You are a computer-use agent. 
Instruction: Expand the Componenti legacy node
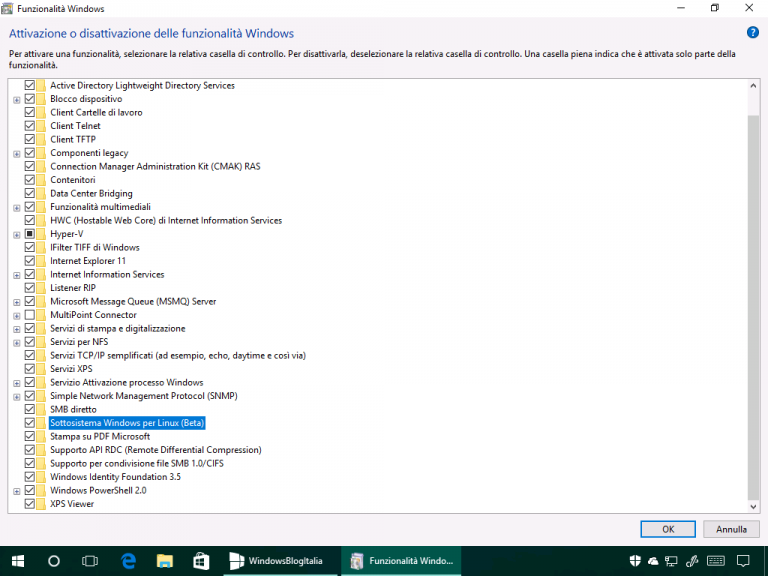[17, 154]
